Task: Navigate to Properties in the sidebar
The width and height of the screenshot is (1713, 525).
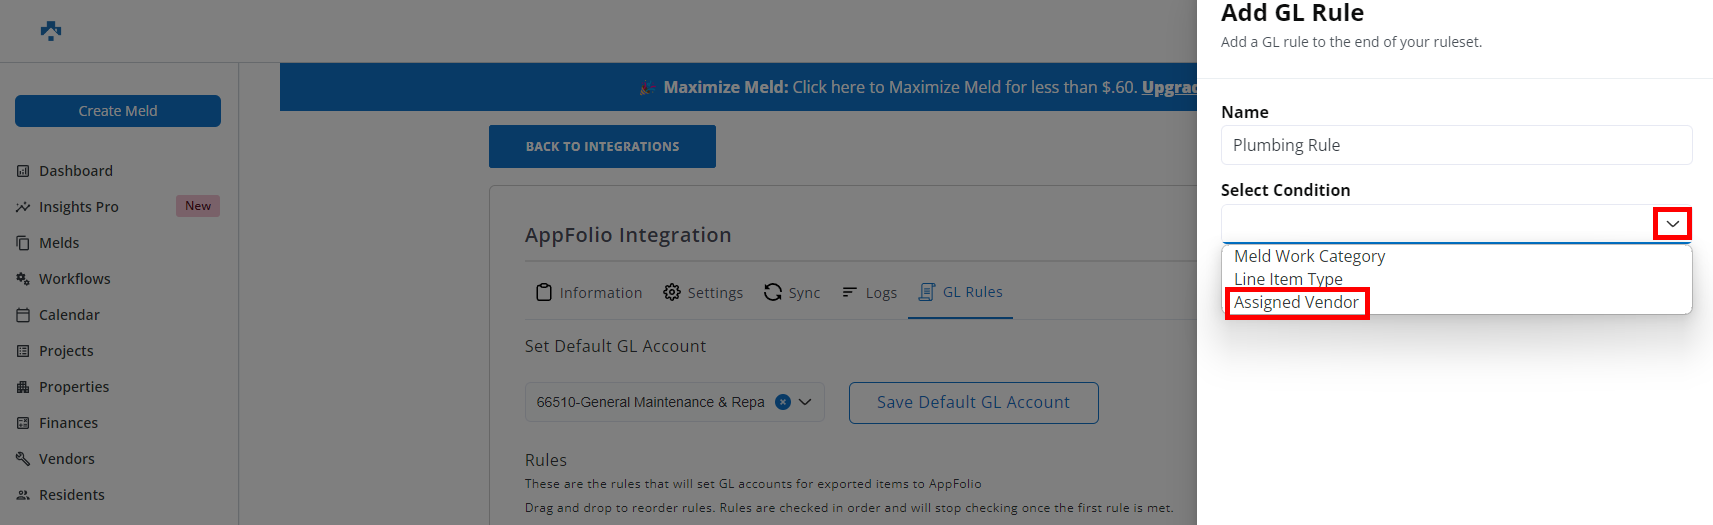Action: [x=73, y=387]
